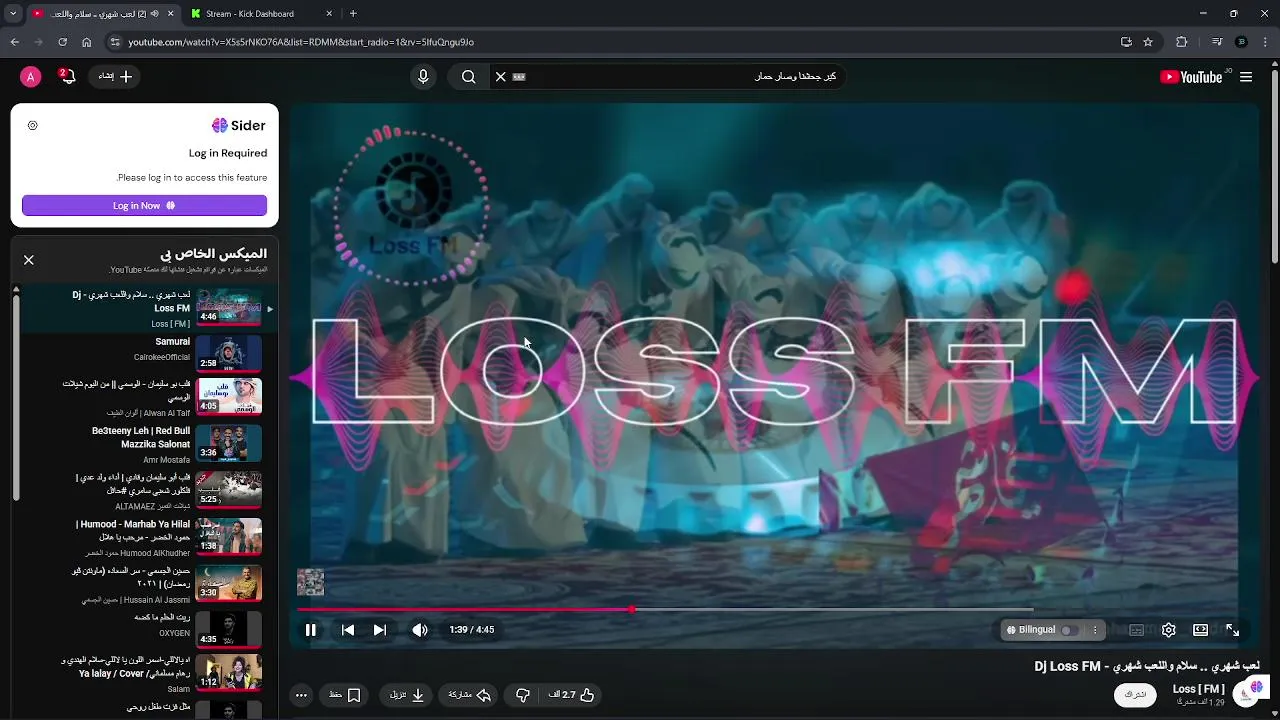Skip to next video in player
Image resolution: width=1280 pixels, height=720 pixels.
pyautogui.click(x=380, y=630)
